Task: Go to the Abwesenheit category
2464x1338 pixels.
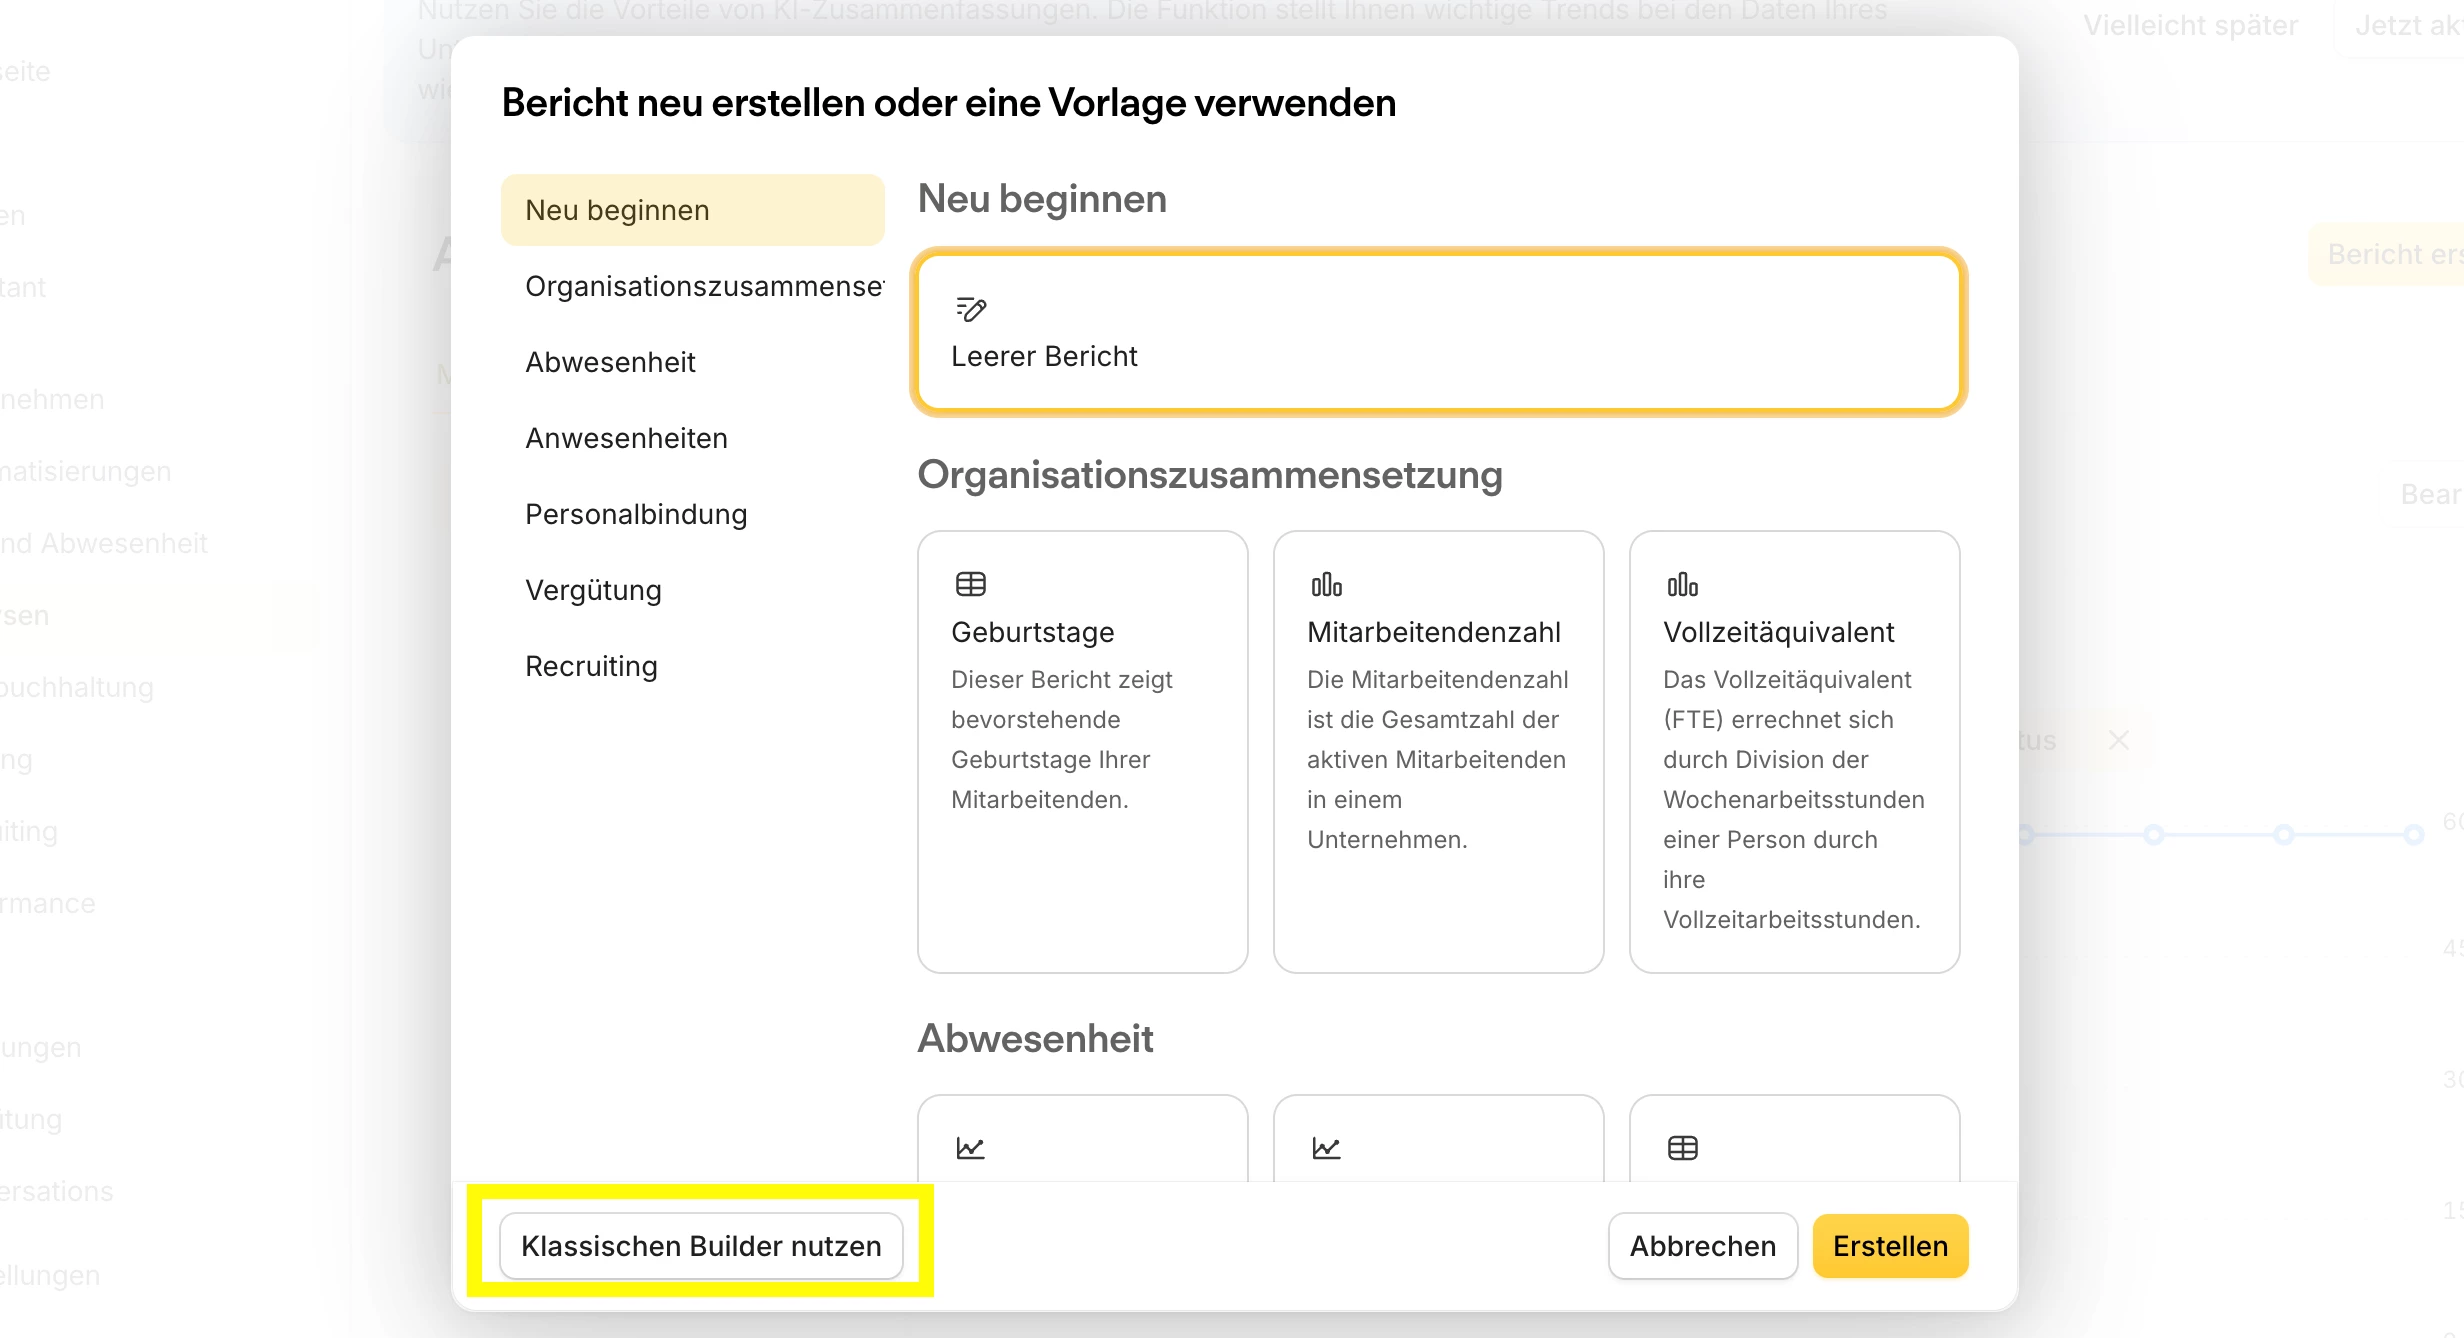Action: pyautogui.click(x=610, y=362)
